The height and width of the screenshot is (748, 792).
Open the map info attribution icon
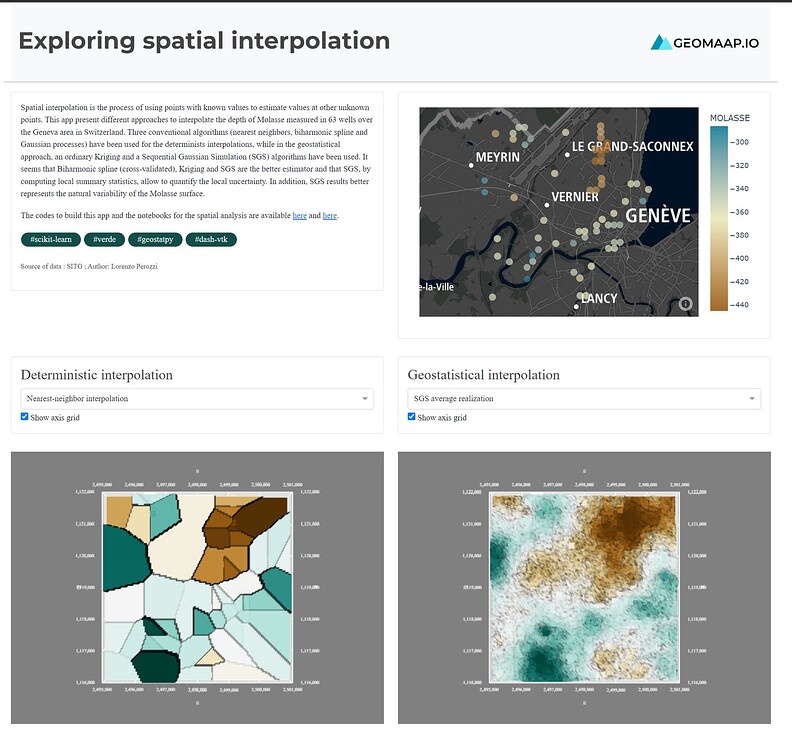(x=685, y=304)
